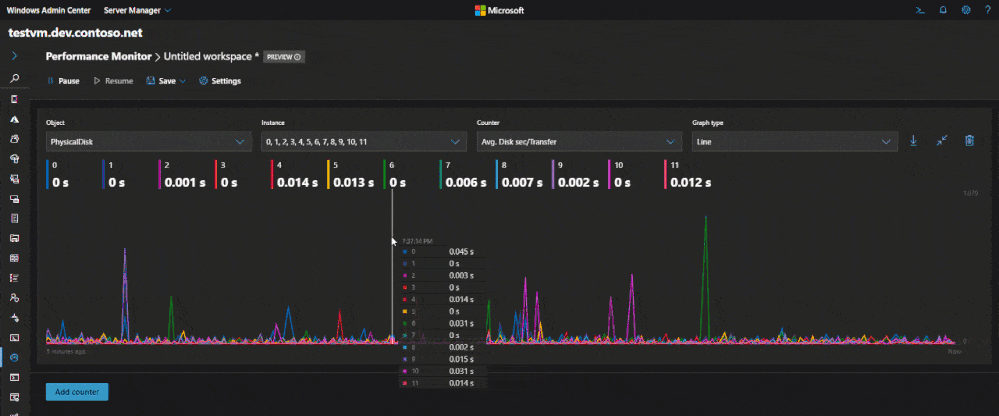Image resolution: width=999 pixels, height=416 pixels.
Task: Open the Graph type dropdown set to Line
Action: coord(795,142)
